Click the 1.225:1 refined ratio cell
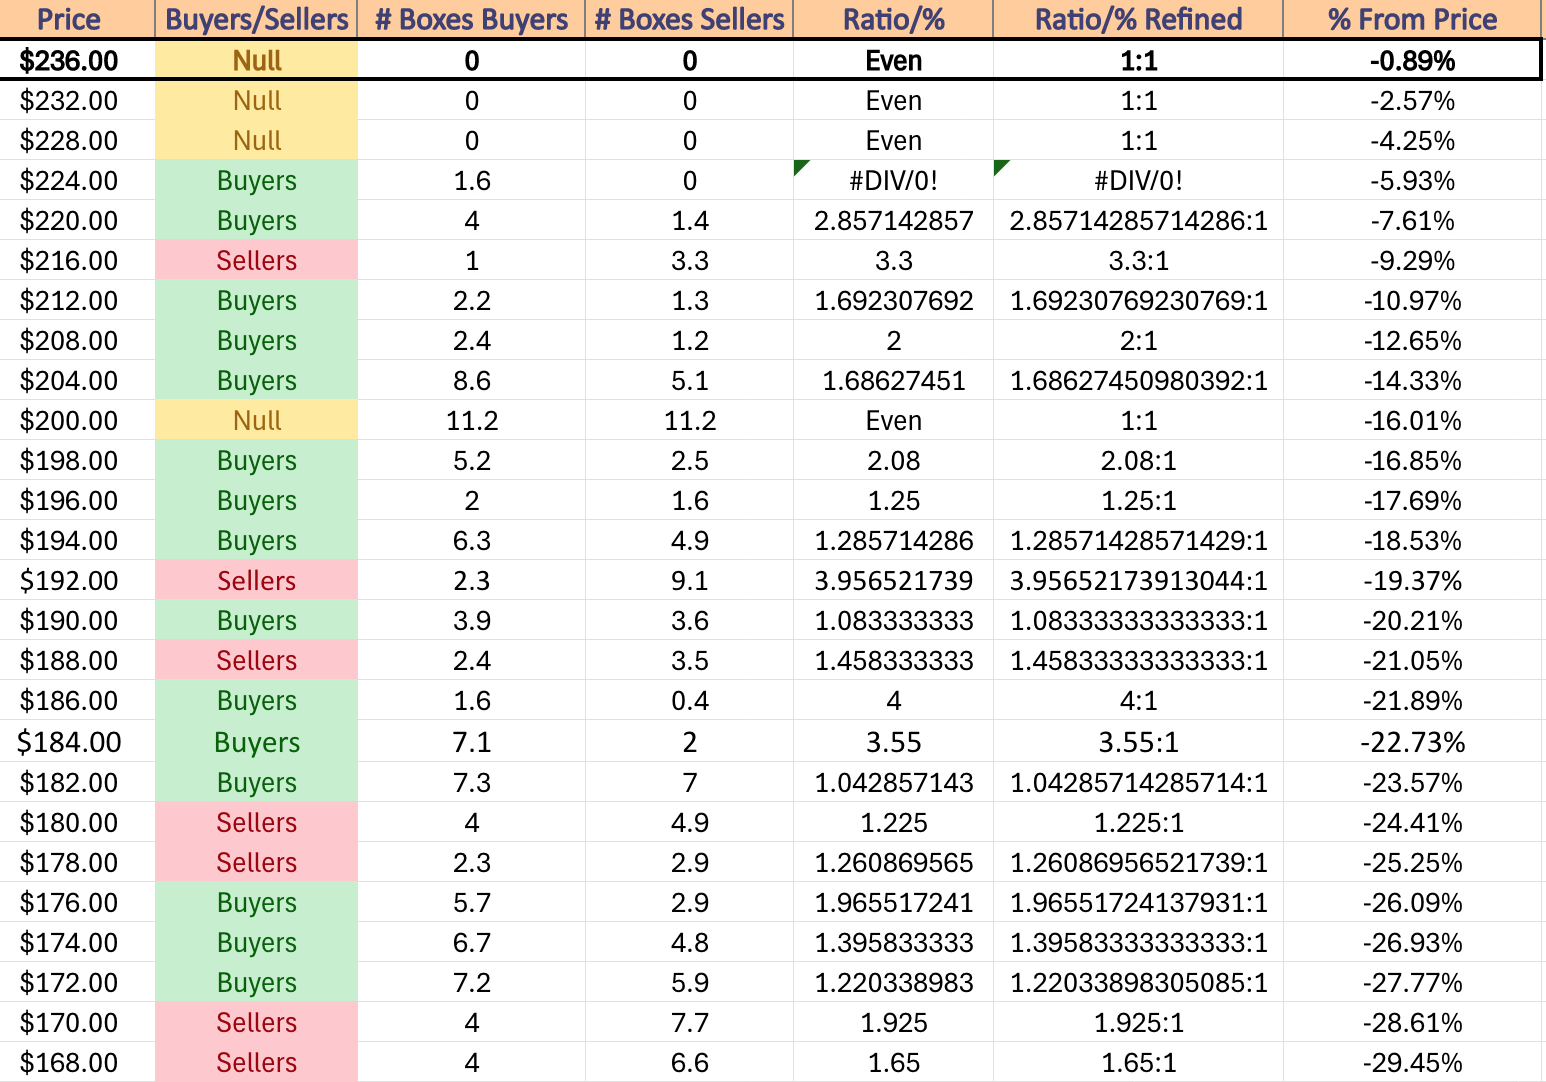This screenshot has width=1546, height=1082. pos(1138,822)
